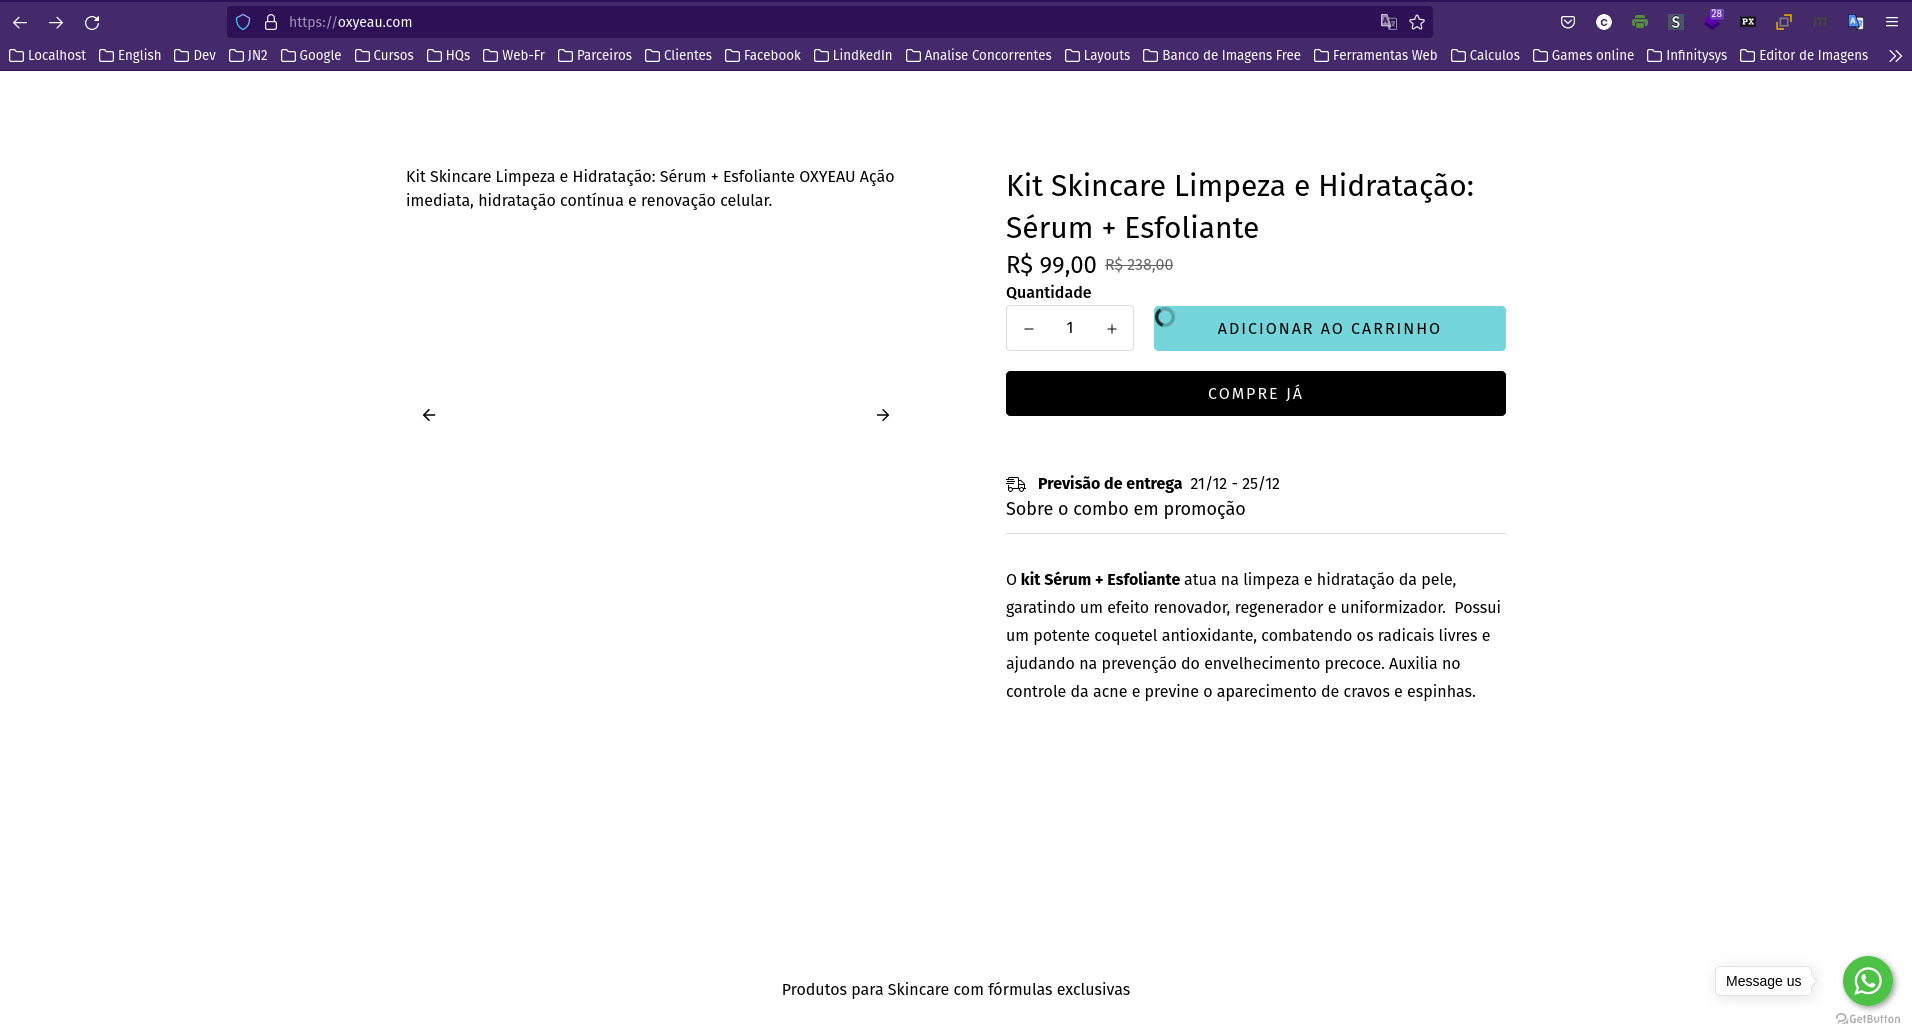This screenshot has height=1032, width=1912.
Task: Open WhatsApp chat button
Action: (x=1868, y=981)
